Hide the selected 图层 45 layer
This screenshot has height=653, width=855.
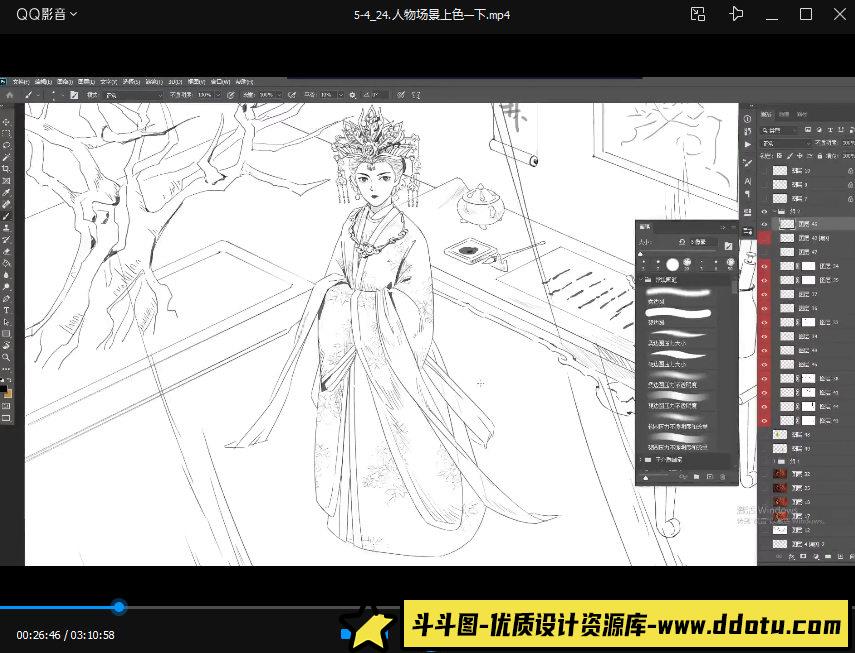click(764, 224)
